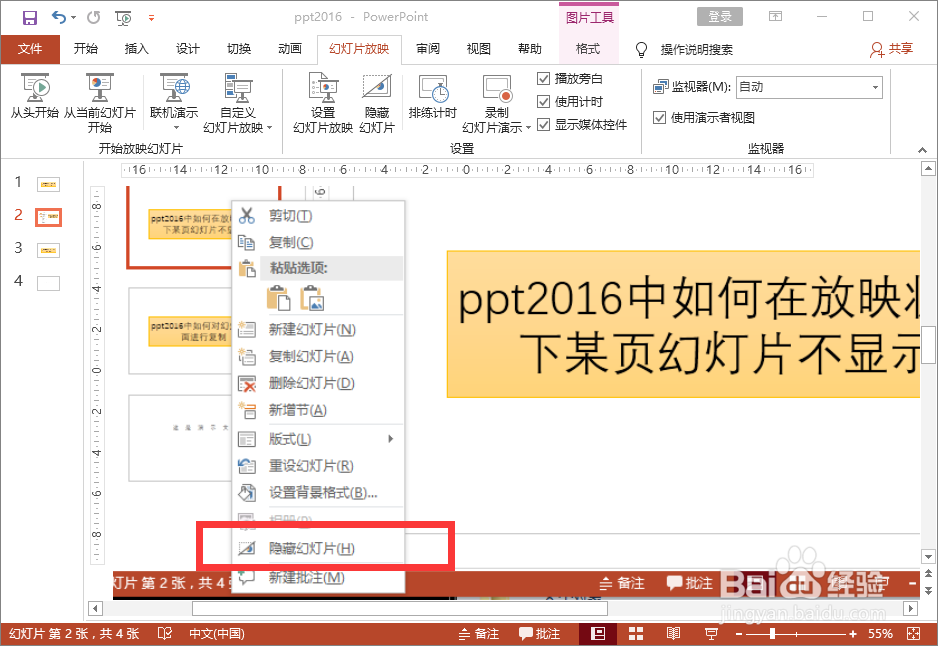
Task: Select slide 3 thumbnail
Action: pyautogui.click(x=48, y=249)
